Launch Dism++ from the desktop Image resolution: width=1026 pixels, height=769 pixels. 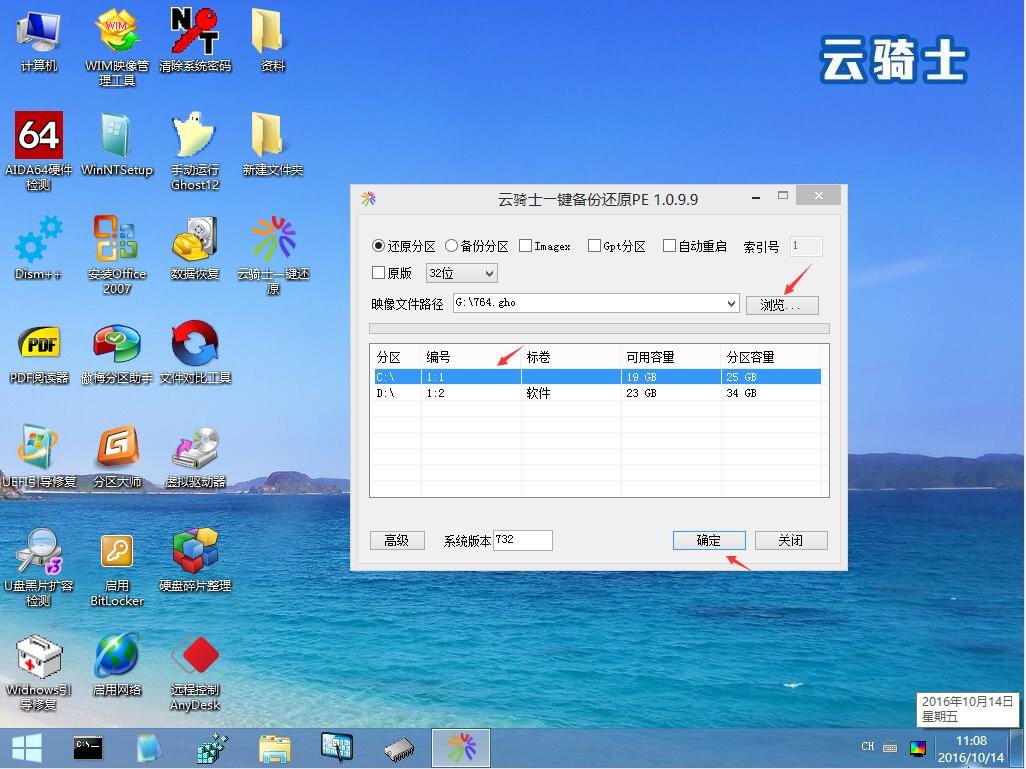coord(38,240)
